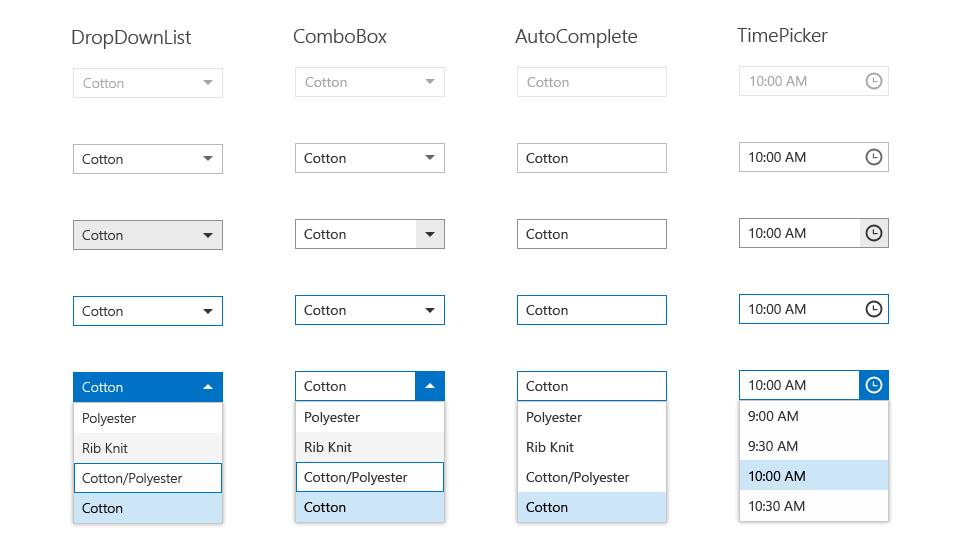Screen dimensions: 970x560
Task: Collapse the open ComboBox using its blue arrow button
Action: [x=430, y=386]
